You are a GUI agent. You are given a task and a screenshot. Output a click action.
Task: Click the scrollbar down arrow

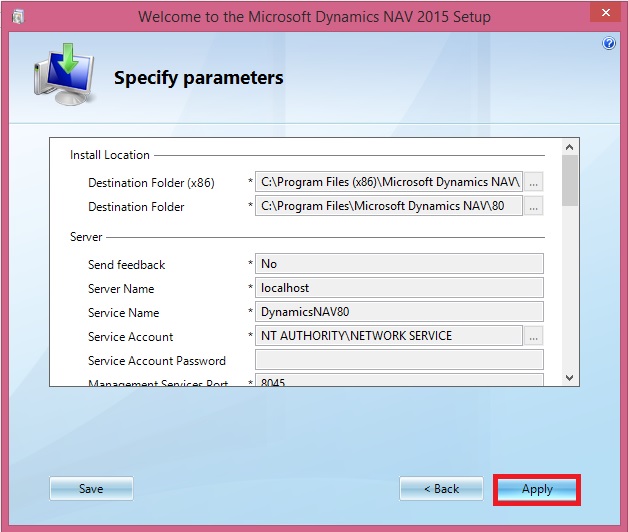point(569,378)
